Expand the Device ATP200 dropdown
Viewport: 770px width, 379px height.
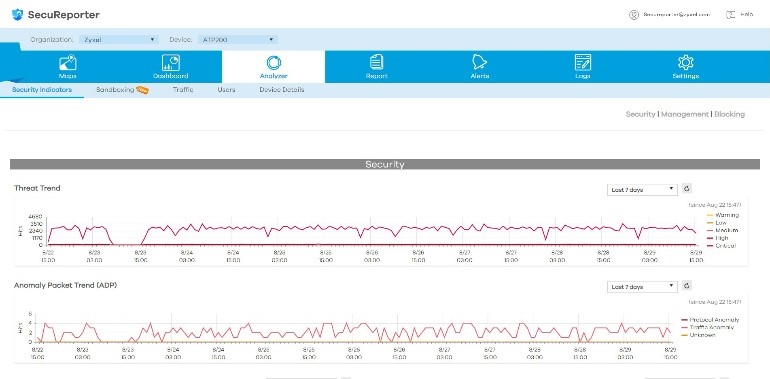pos(238,39)
